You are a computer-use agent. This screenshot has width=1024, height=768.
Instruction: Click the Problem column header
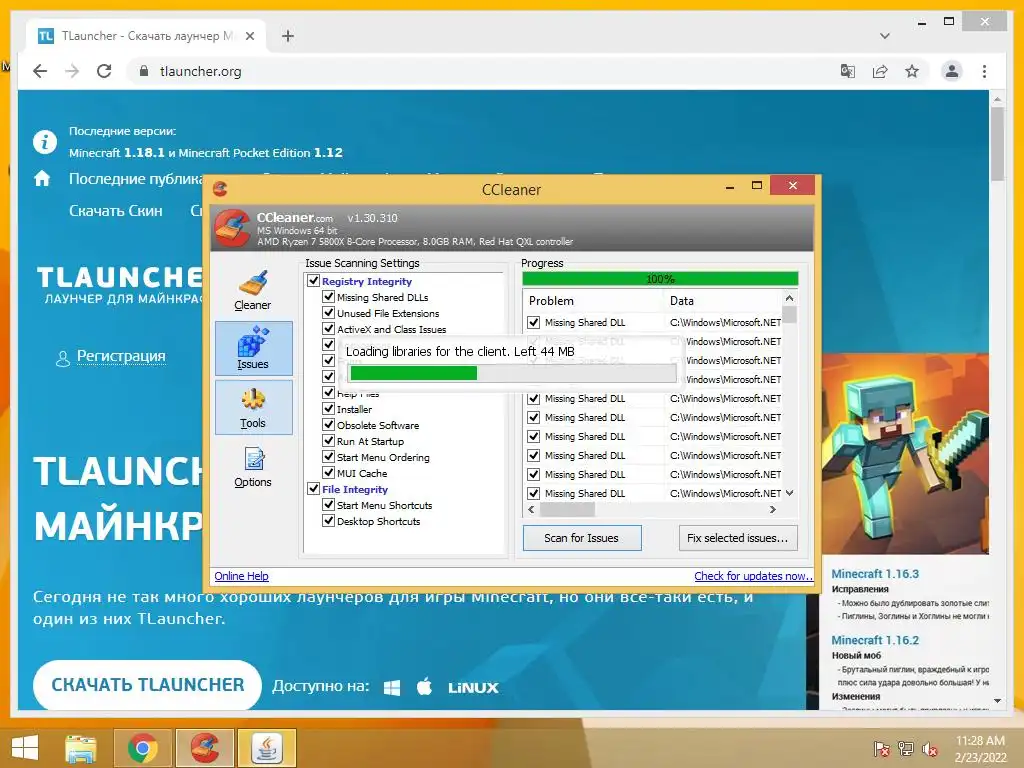(593, 300)
